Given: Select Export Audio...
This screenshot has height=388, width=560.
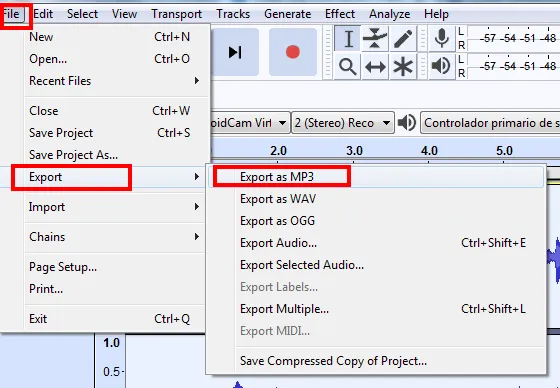Looking at the screenshot, I should (x=376, y=243).
